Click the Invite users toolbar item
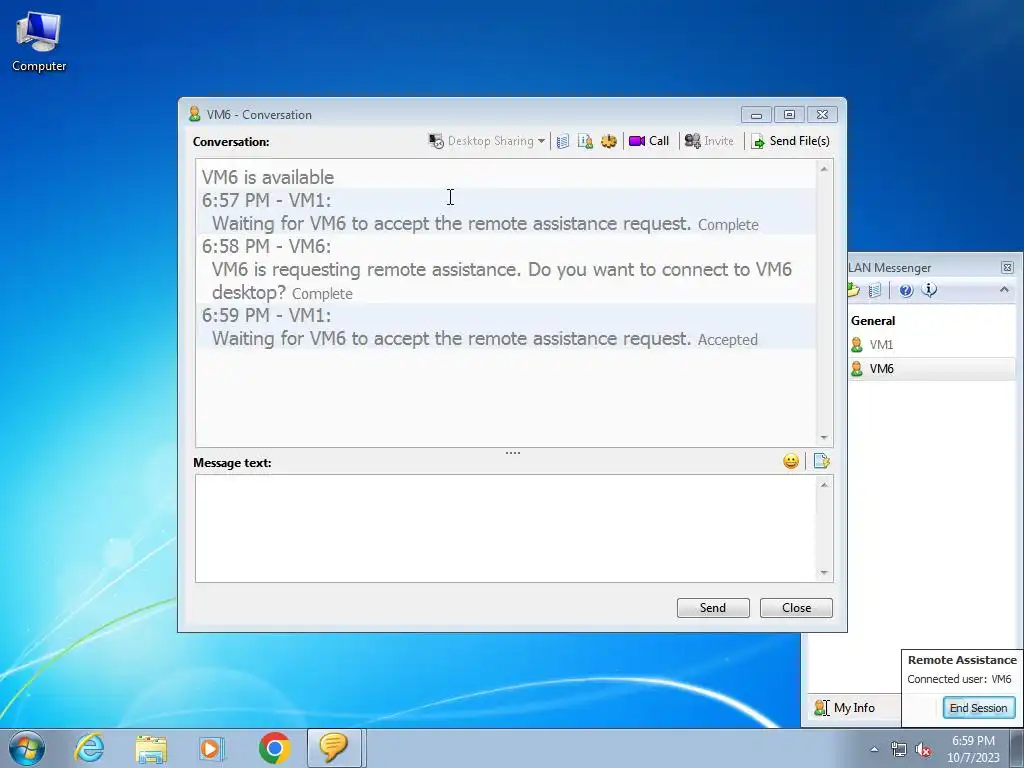 (x=709, y=141)
